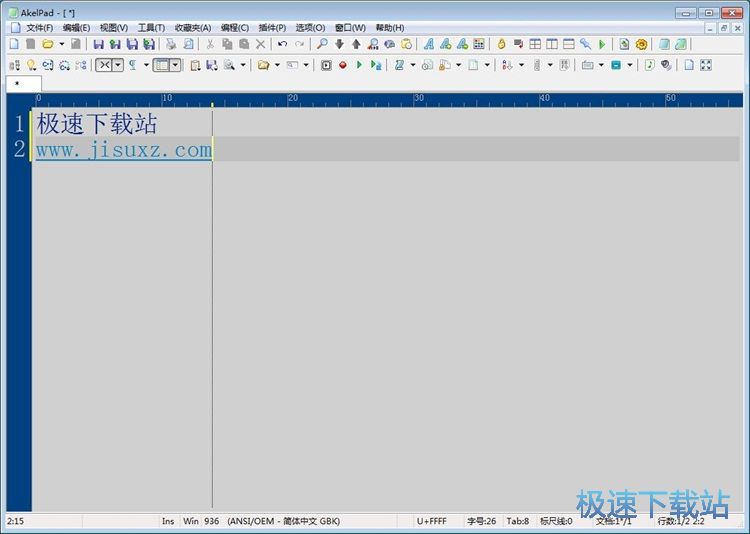Click the full screen icon
Image resolution: width=750 pixels, height=534 pixels.
(706, 65)
